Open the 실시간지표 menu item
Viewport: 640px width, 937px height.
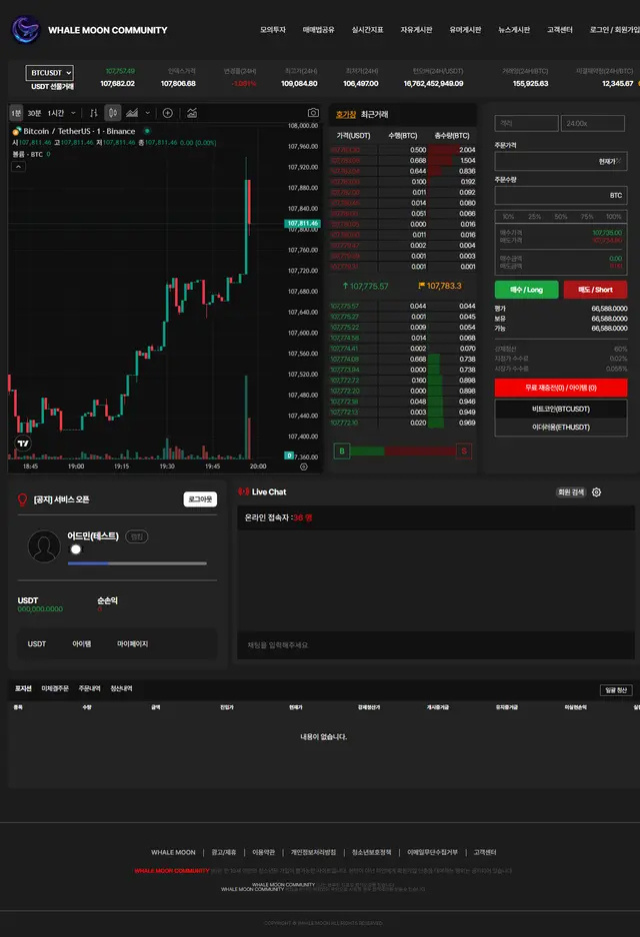tap(368, 29)
